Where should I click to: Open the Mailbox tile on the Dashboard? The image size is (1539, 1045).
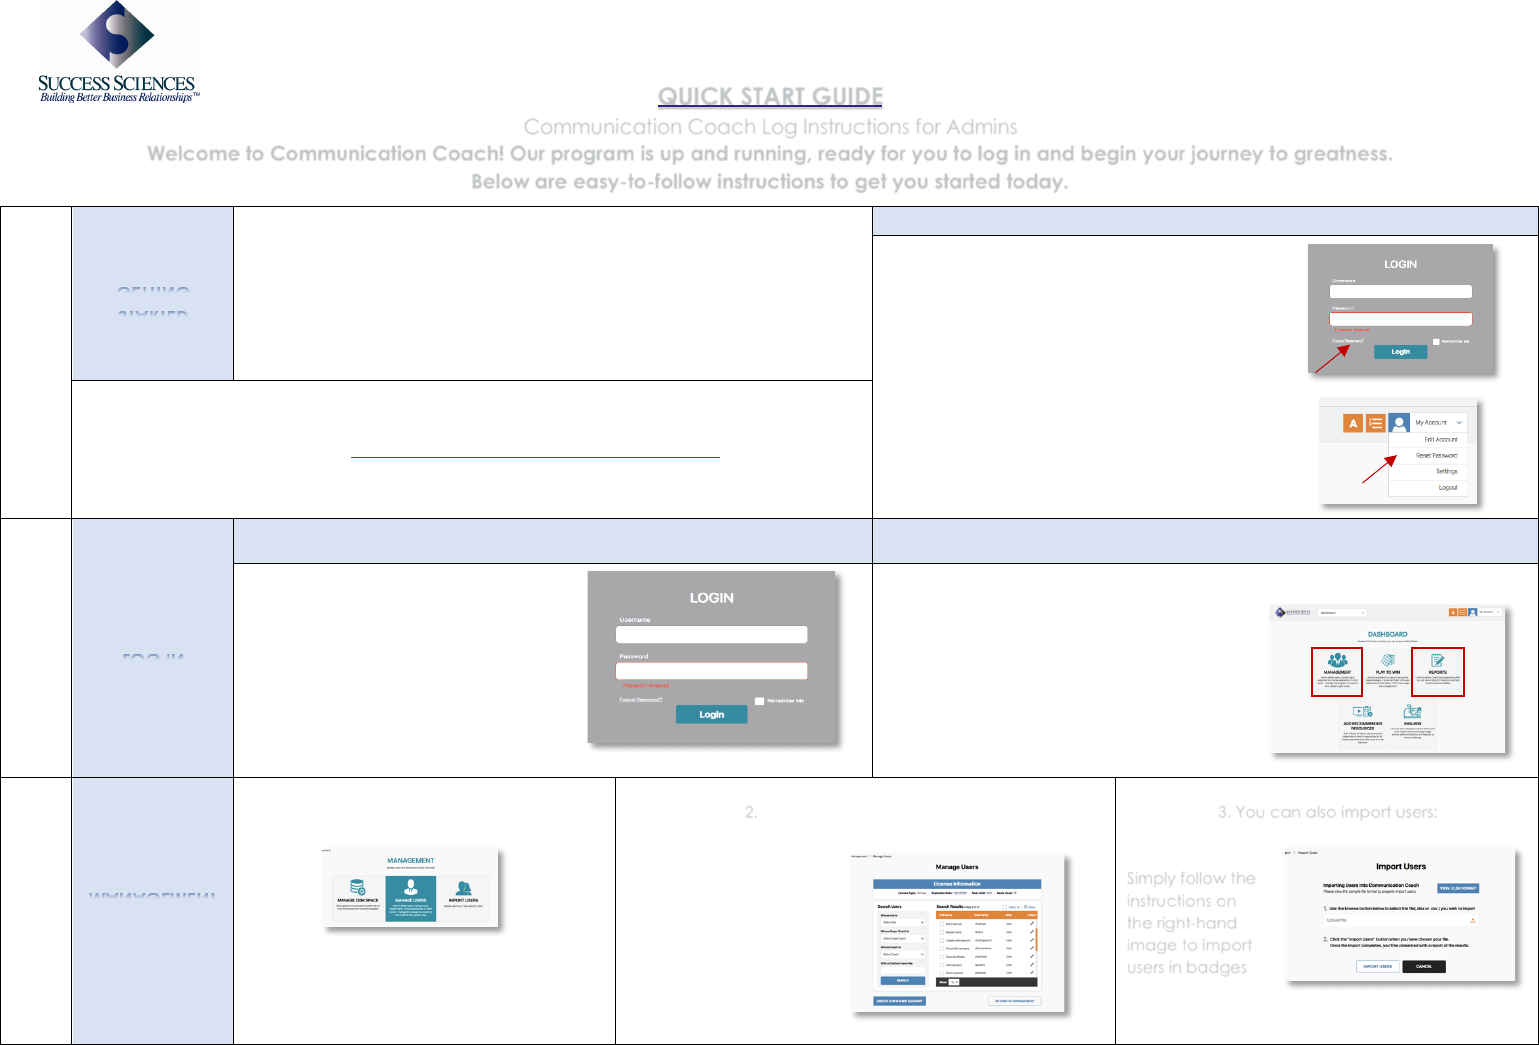[x=1412, y=724]
